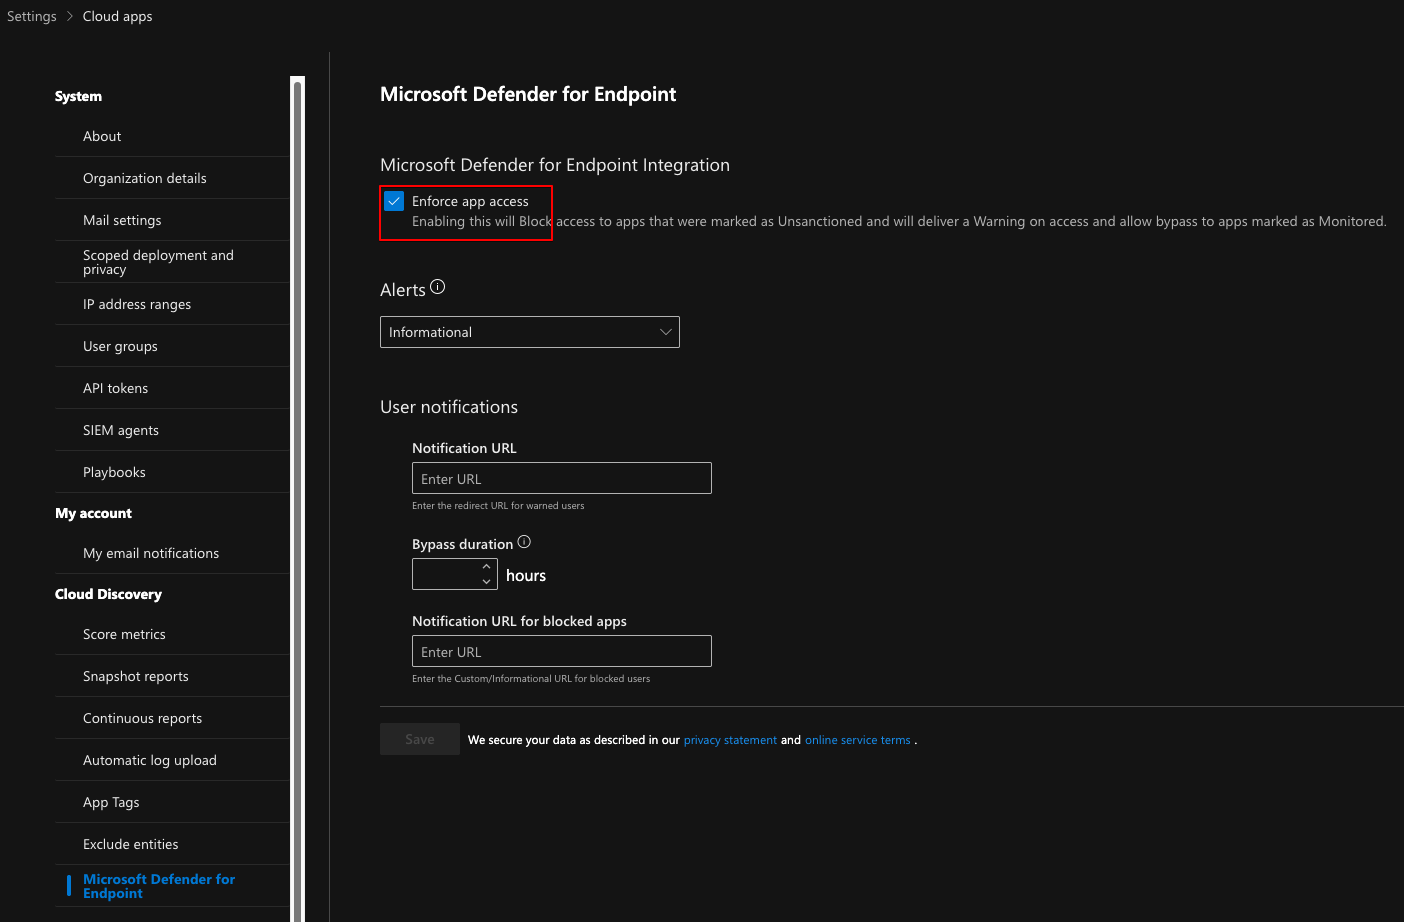The image size is (1404, 922).
Task: Click the Cloud Discovery section heading
Action: (x=108, y=594)
